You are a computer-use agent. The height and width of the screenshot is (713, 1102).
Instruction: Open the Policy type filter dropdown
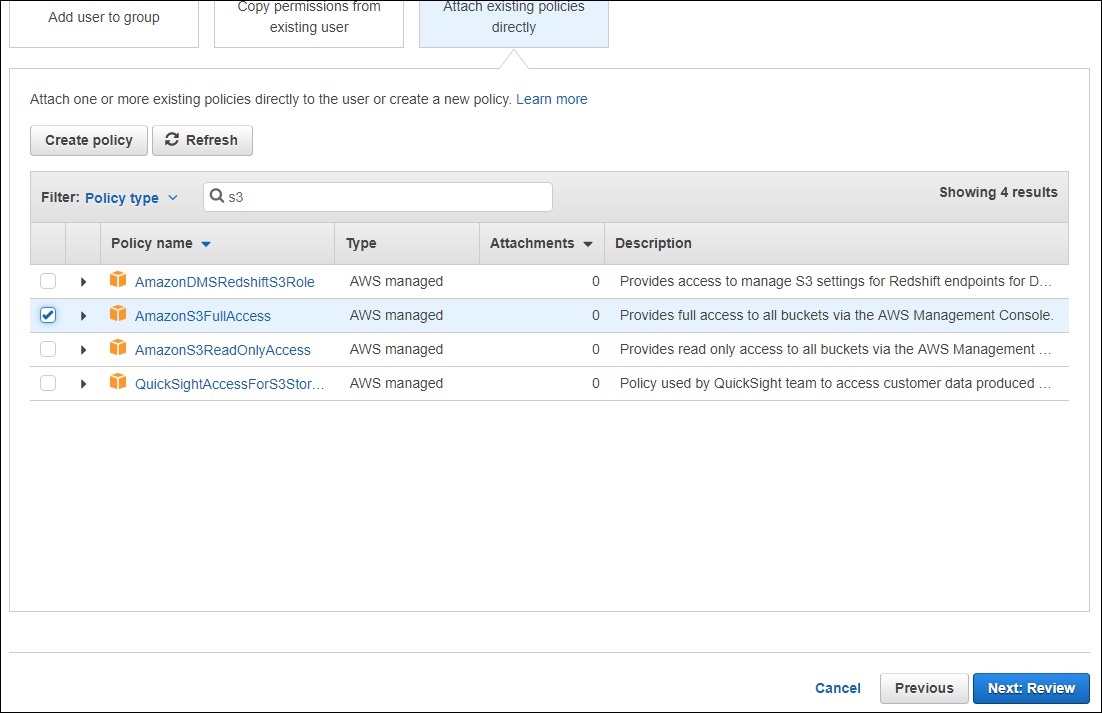131,198
